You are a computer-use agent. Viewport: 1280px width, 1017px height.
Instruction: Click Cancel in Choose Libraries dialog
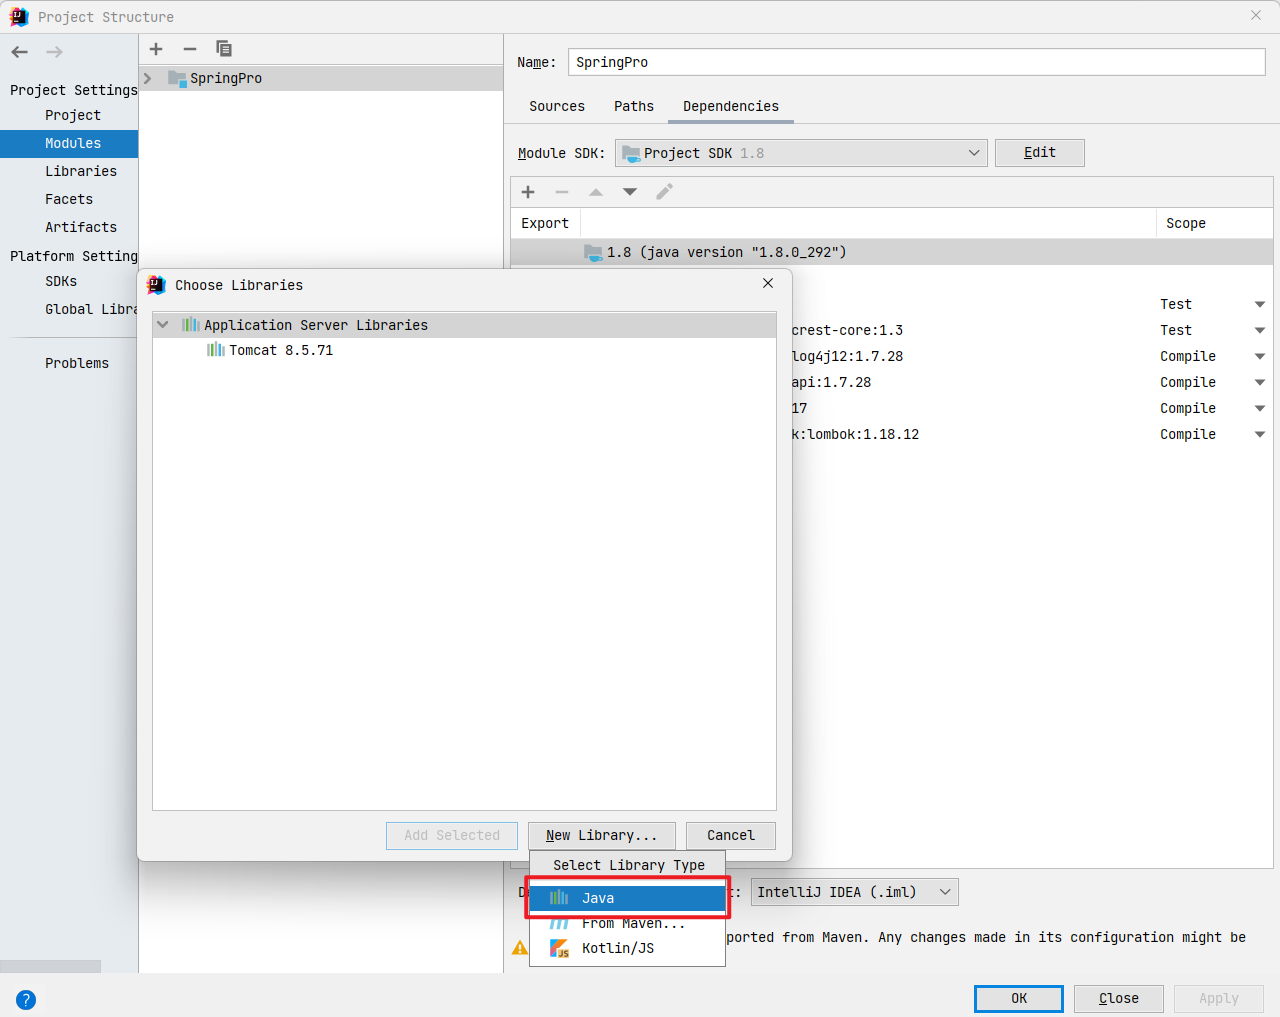click(x=731, y=836)
